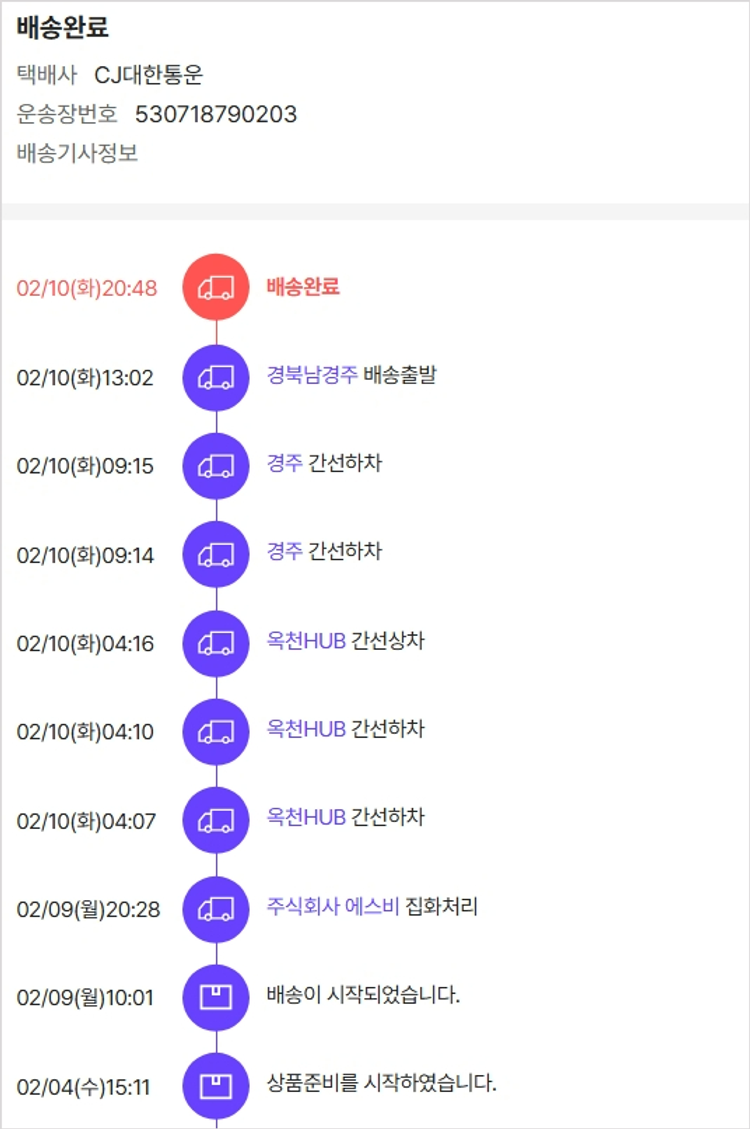Click the box icon for 상품준비를 시작하였습니다

click(x=216, y=1085)
